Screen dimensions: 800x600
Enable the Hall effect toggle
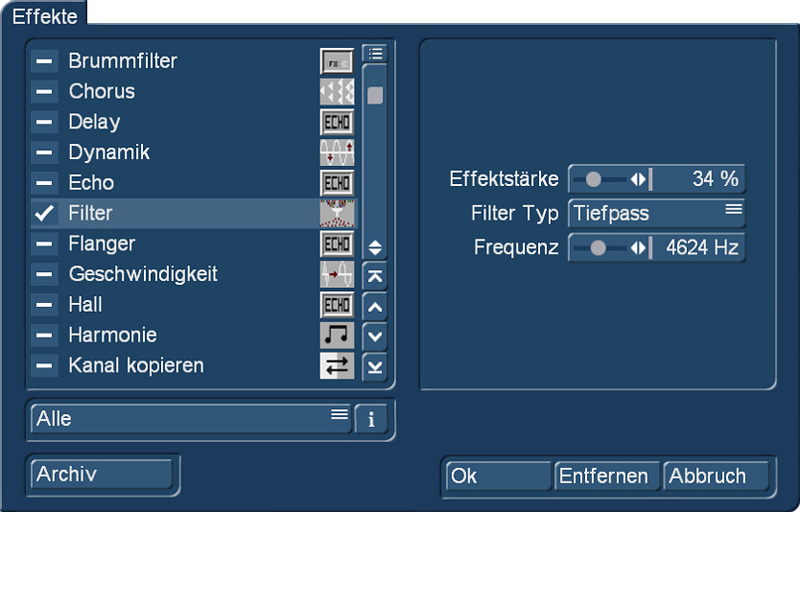click(44, 305)
